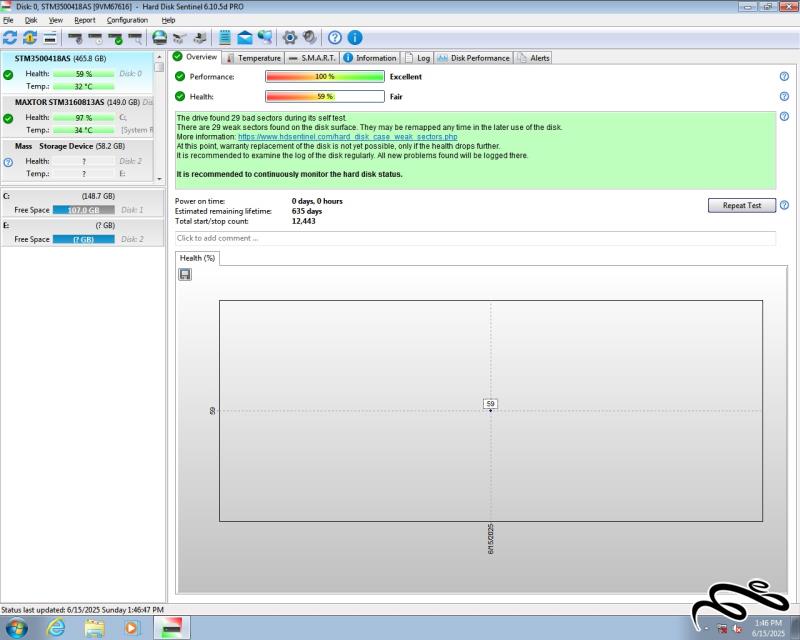
Task: Select the MAXTOR STM3160813AS disk entry
Action: [x=77, y=116]
